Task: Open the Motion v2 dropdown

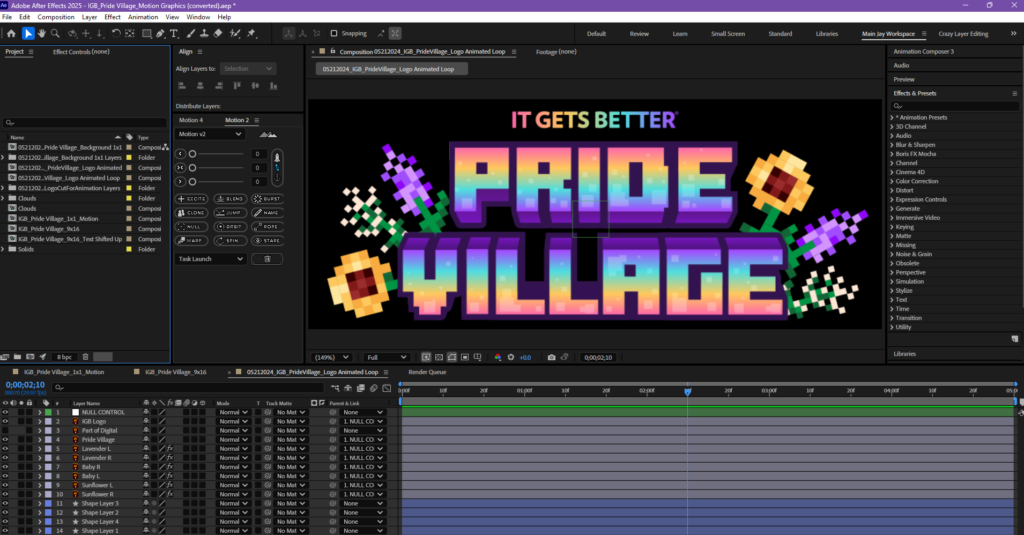Action: [210, 135]
